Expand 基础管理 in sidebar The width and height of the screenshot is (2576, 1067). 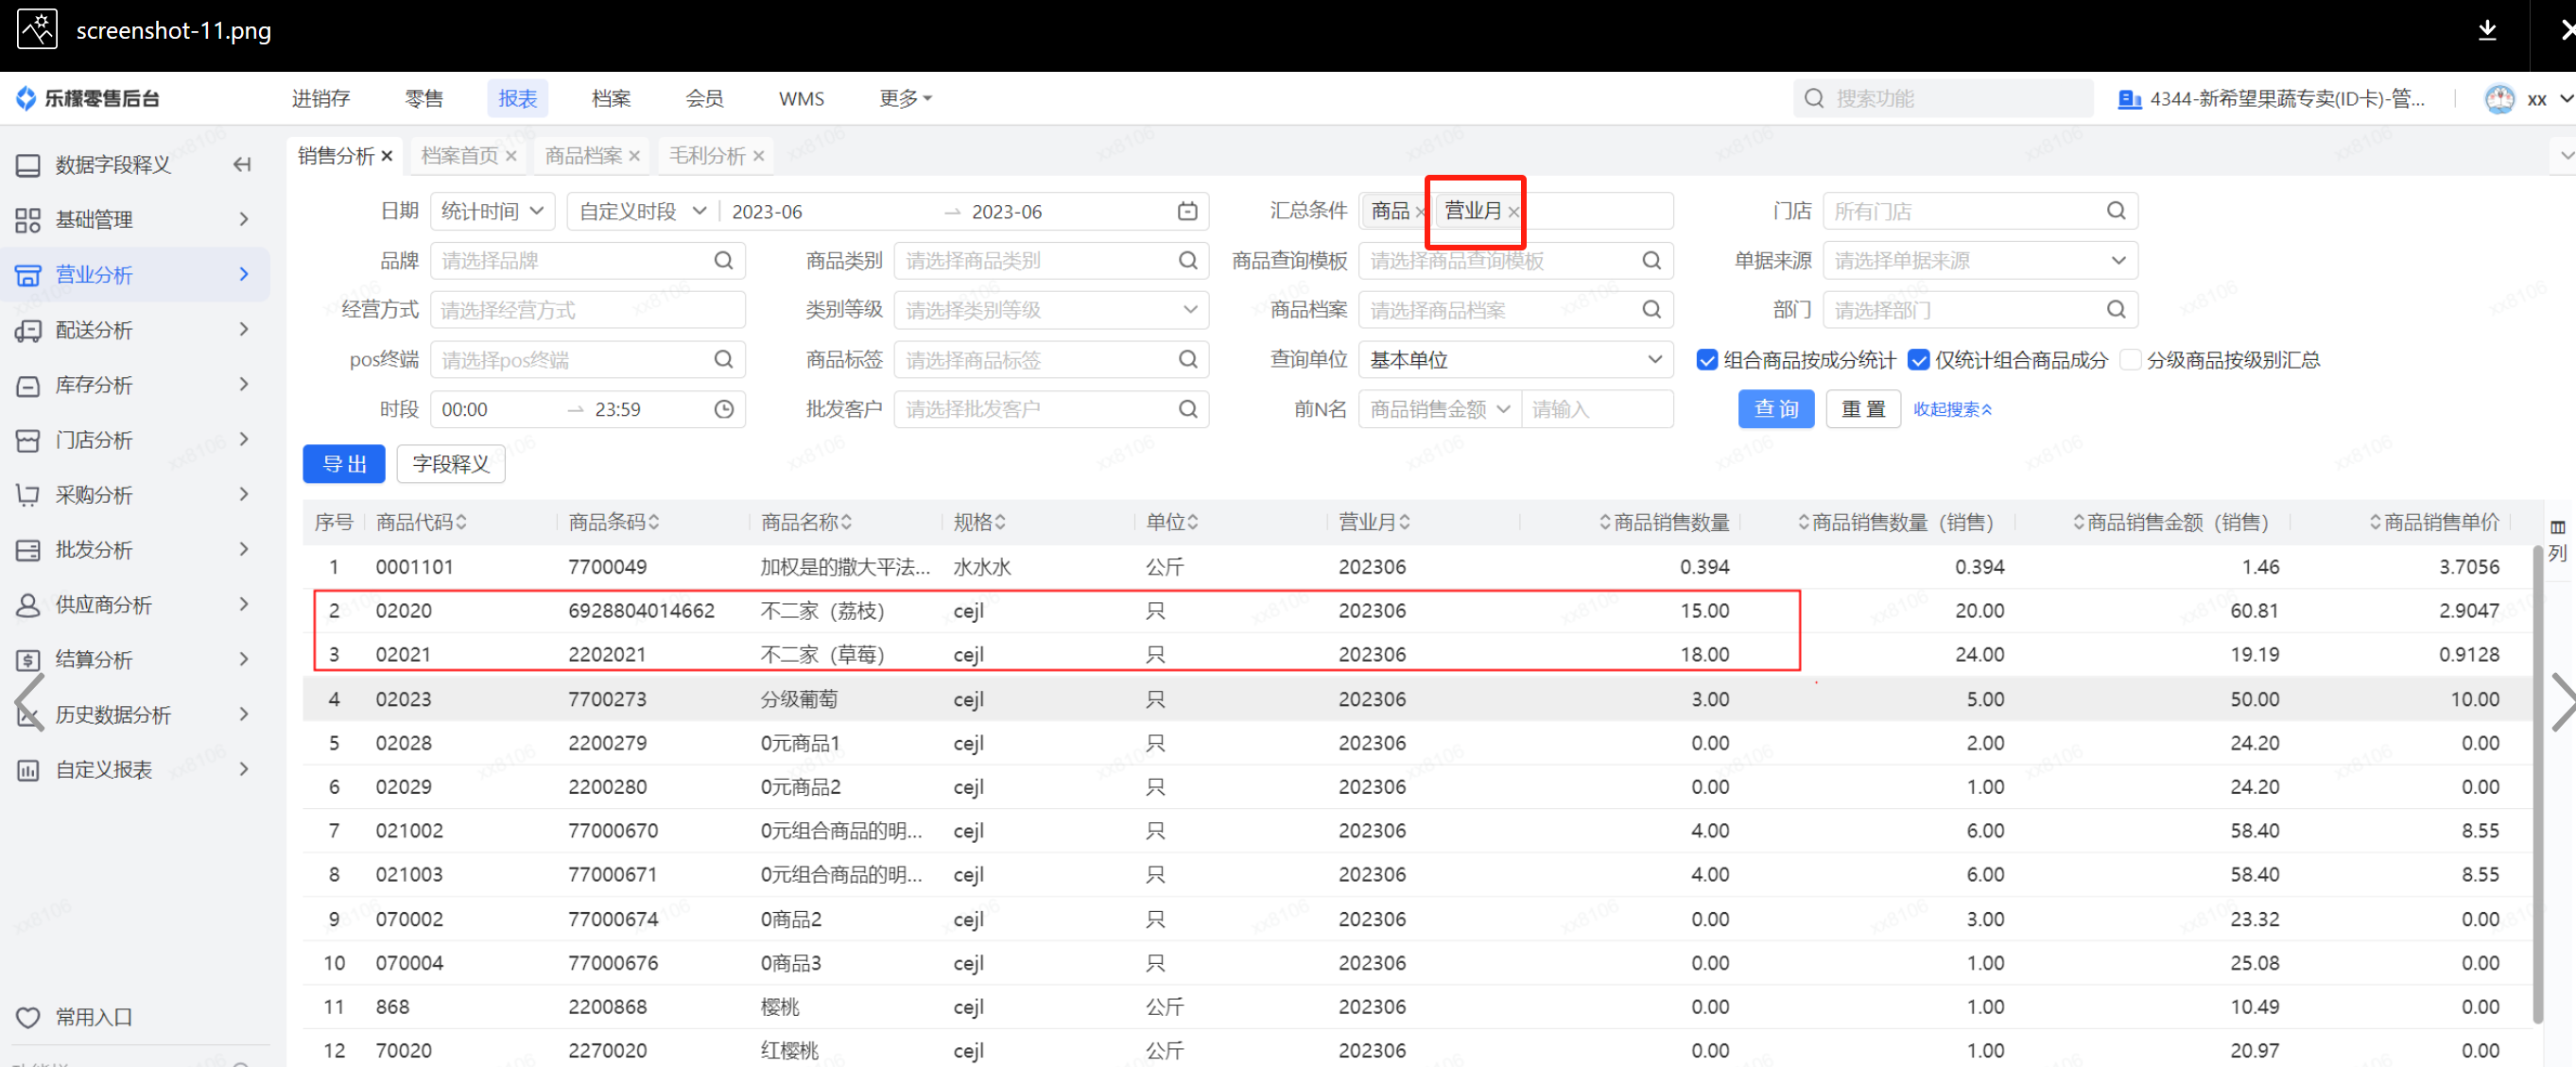[135, 219]
